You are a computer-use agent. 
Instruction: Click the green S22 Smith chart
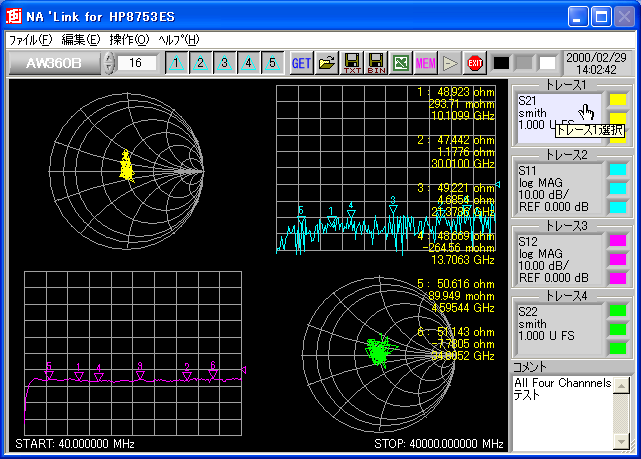click(379, 355)
